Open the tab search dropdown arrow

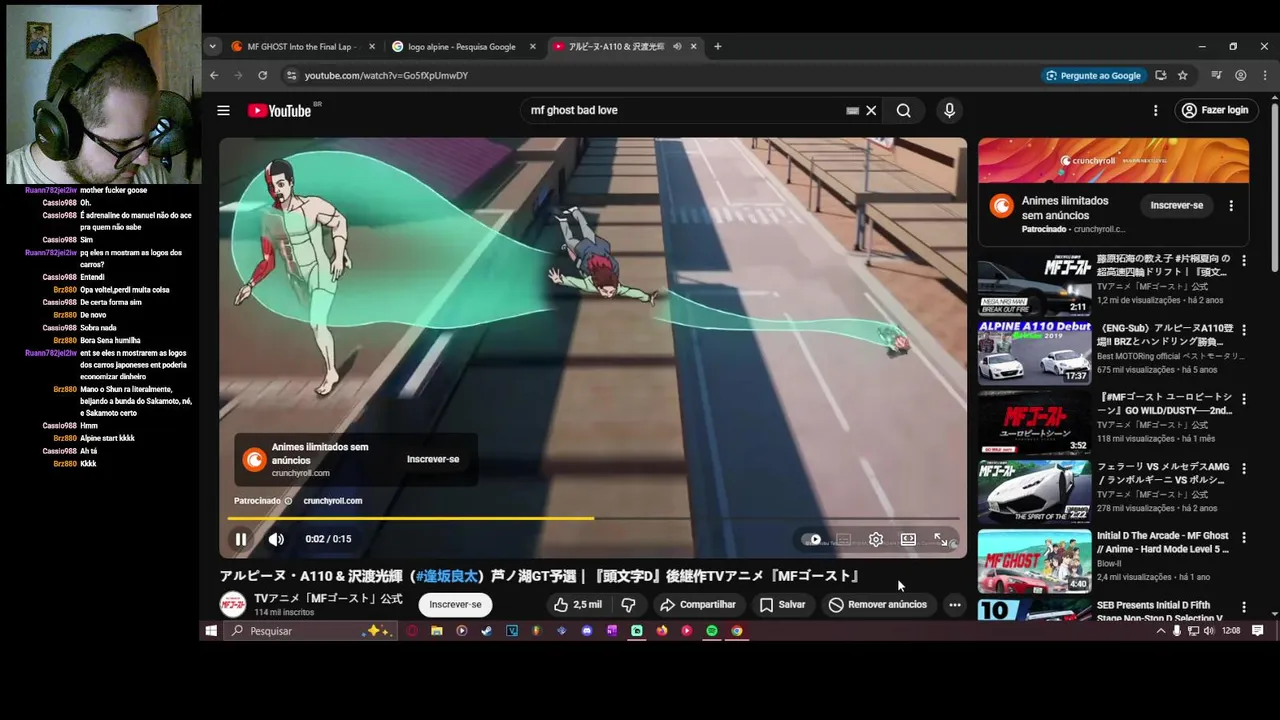(x=212, y=46)
